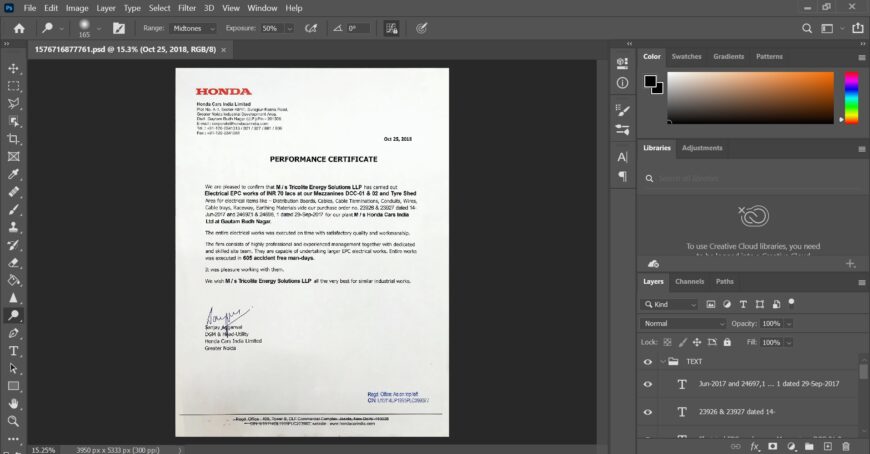Screen dimensions: 870x454
Task: Select the Sharpen/Blur tool
Action: (13, 298)
